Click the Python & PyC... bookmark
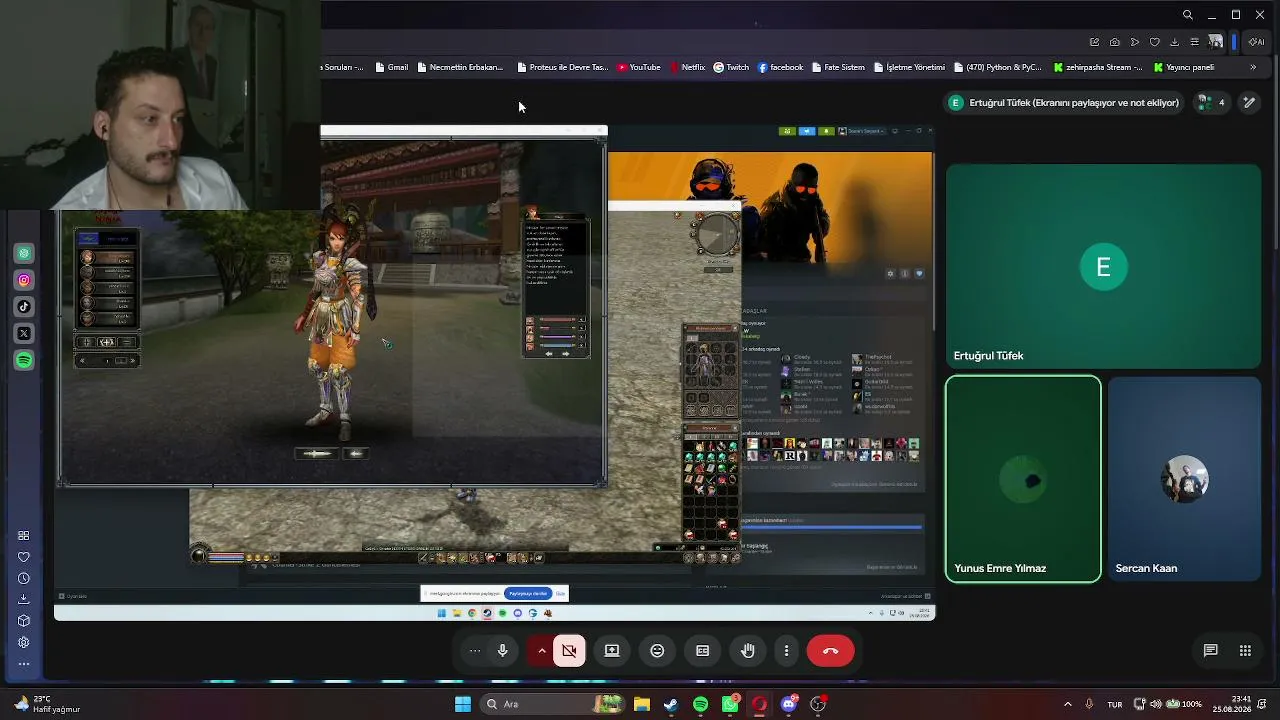Screen dimensions: 1280x720 tap(998, 67)
